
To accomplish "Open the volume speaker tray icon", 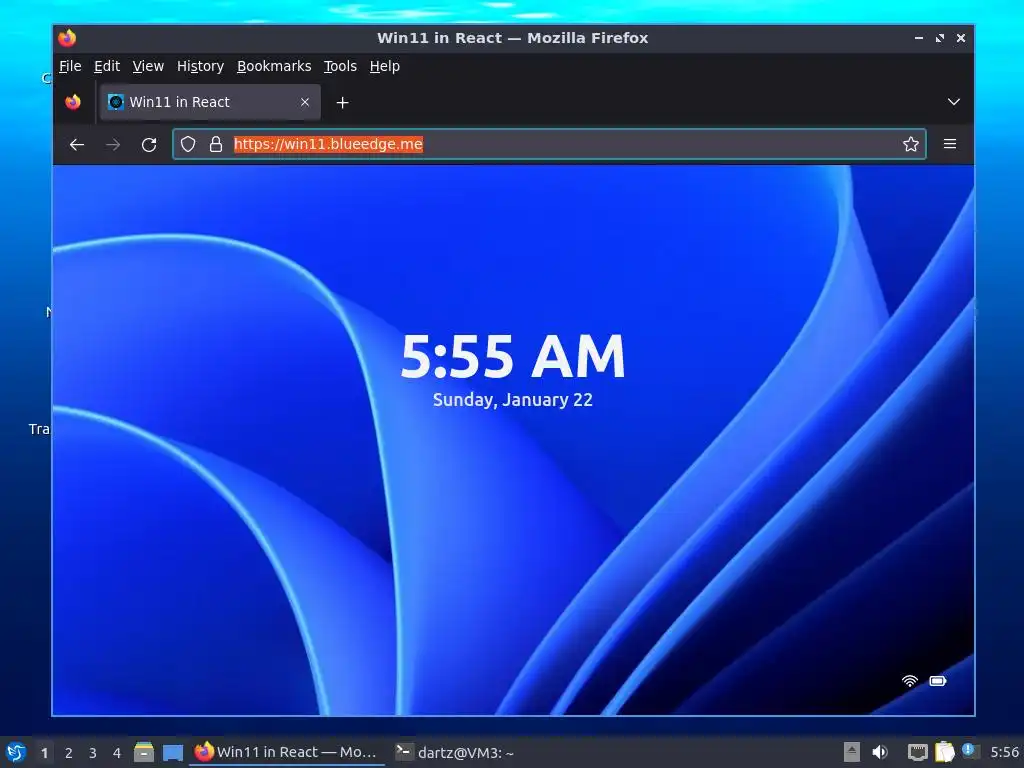I will [x=880, y=752].
